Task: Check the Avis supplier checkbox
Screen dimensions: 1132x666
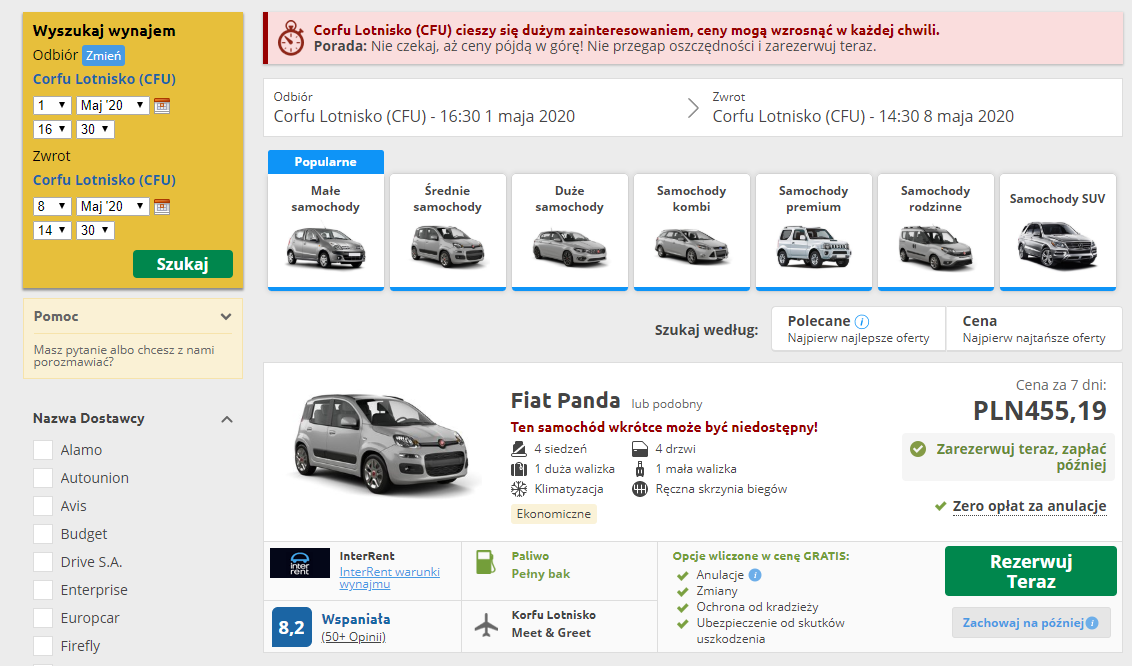Action: click(x=42, y=505)
